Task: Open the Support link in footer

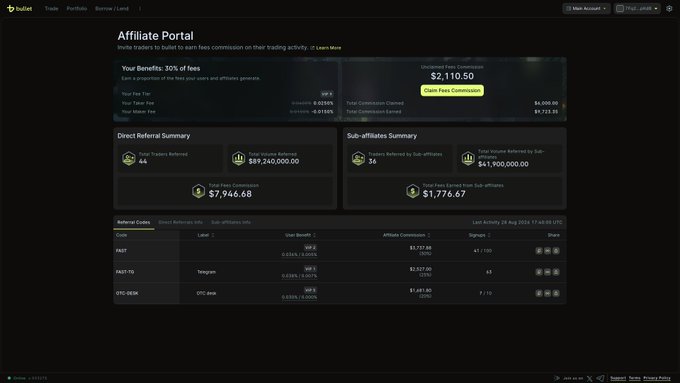Action: [618, 378]
